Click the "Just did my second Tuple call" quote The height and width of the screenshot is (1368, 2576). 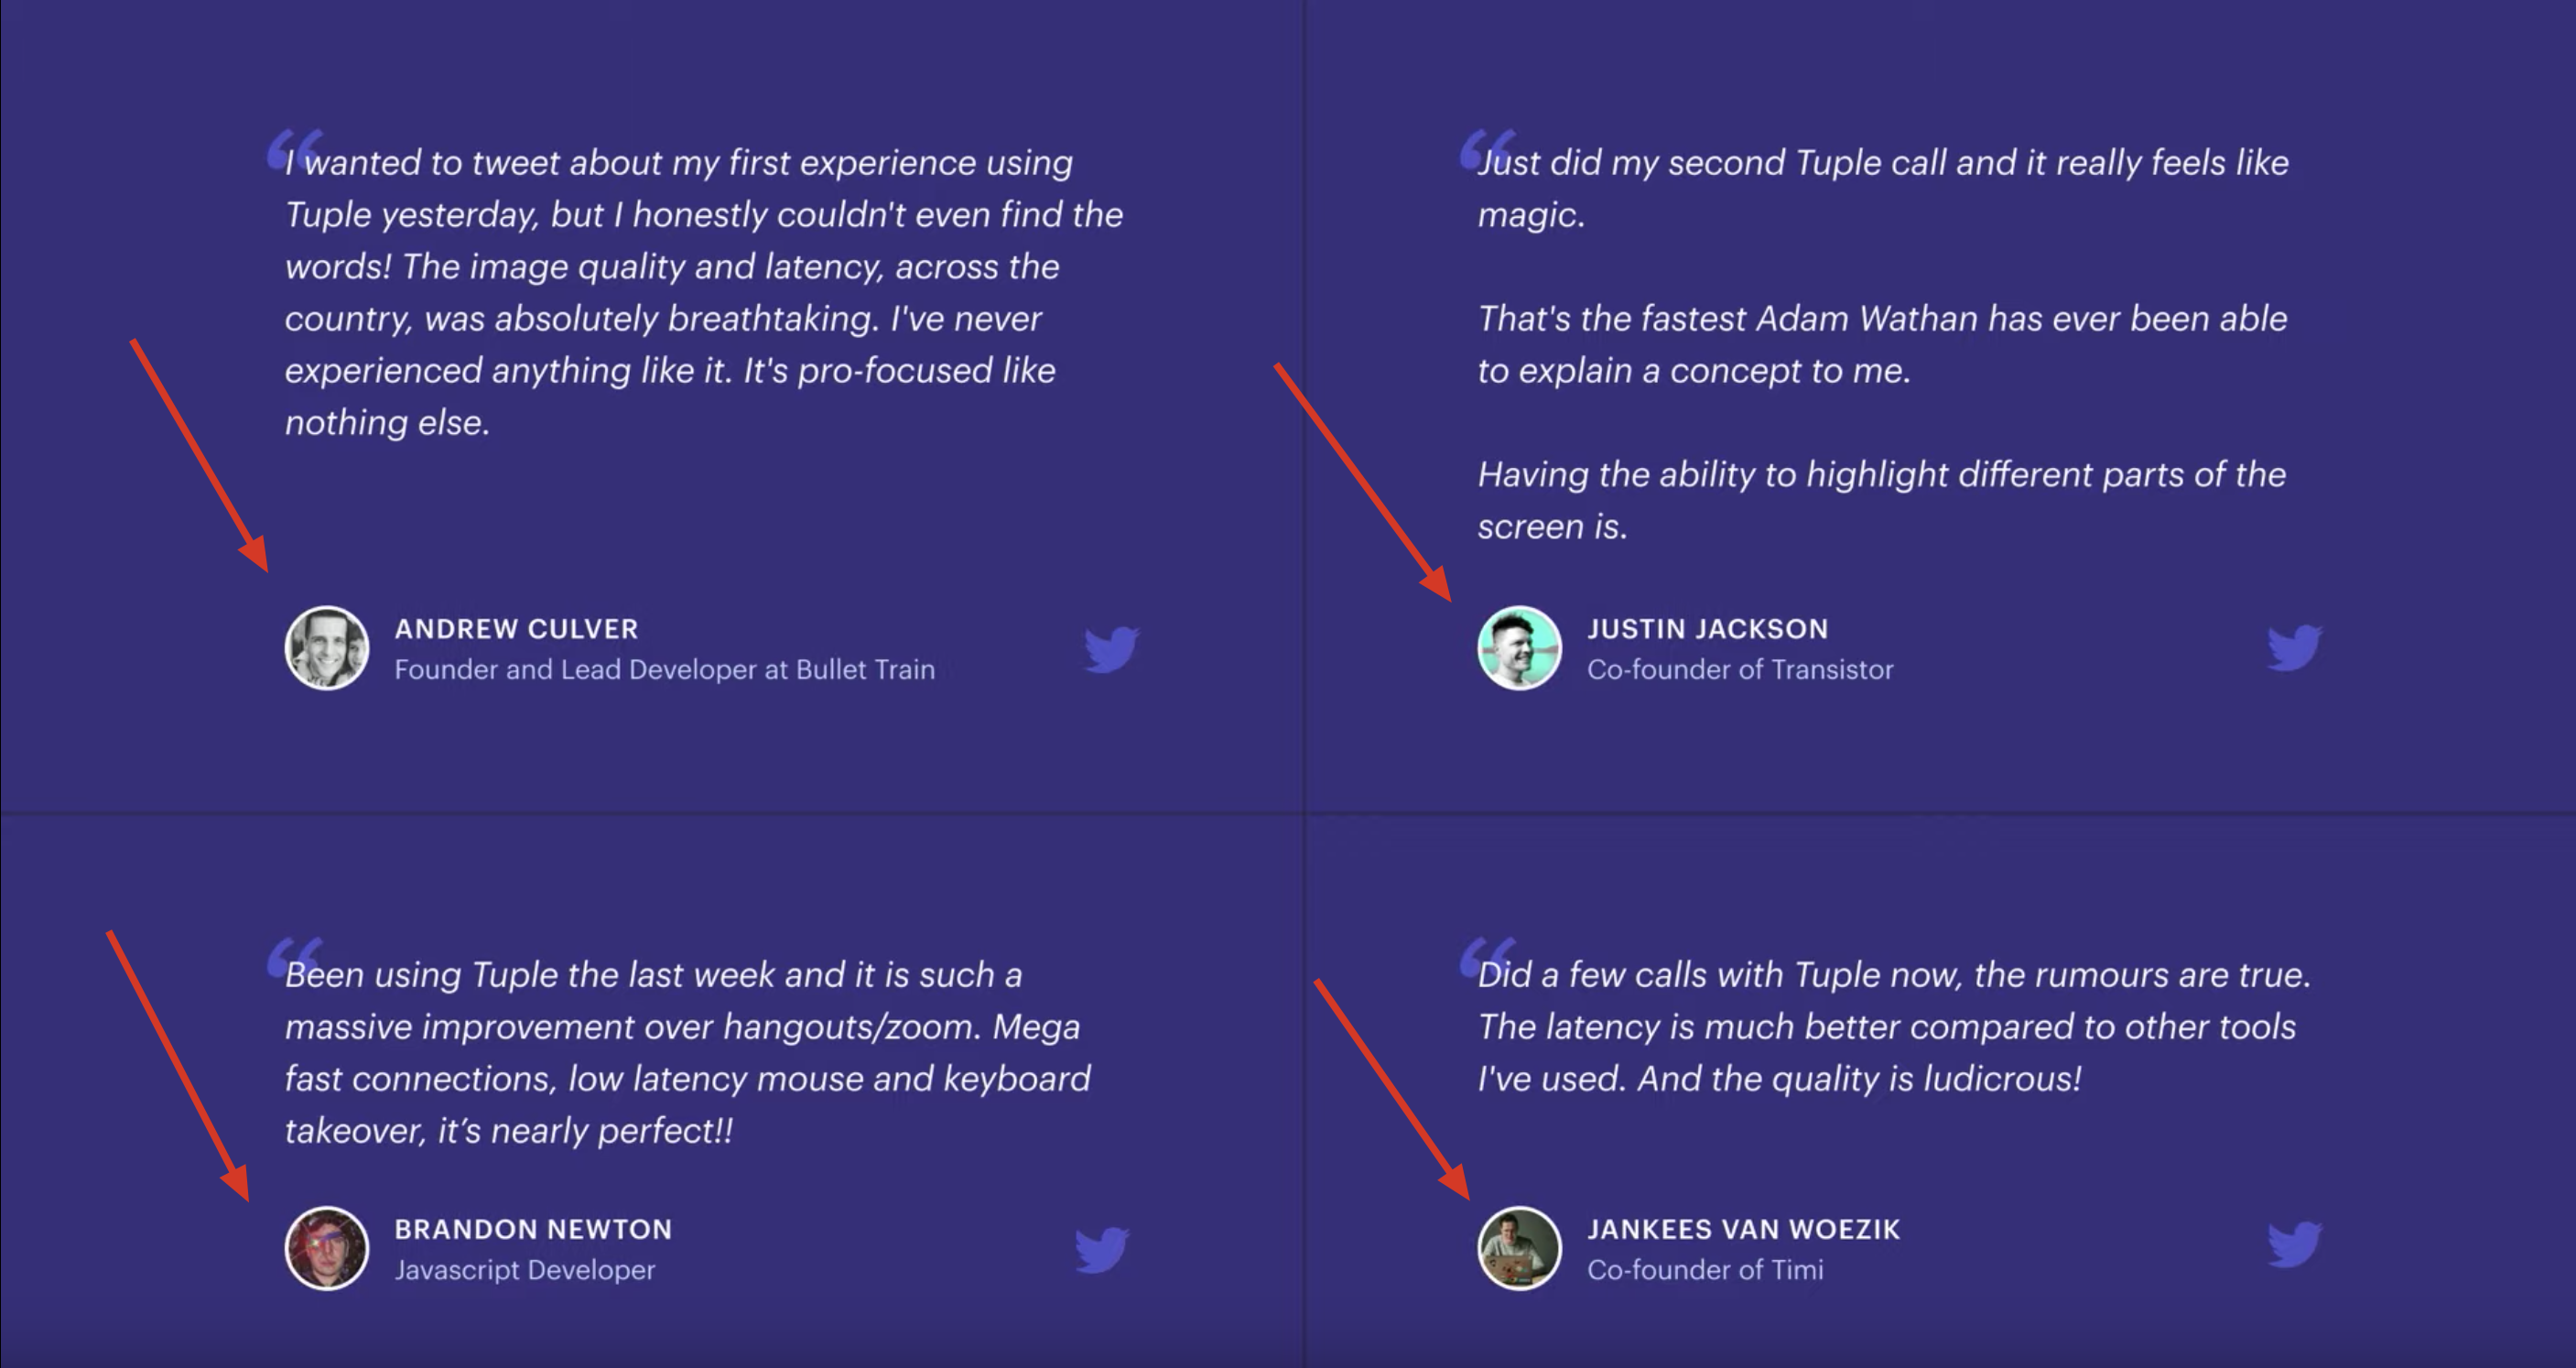point(1882,344)
